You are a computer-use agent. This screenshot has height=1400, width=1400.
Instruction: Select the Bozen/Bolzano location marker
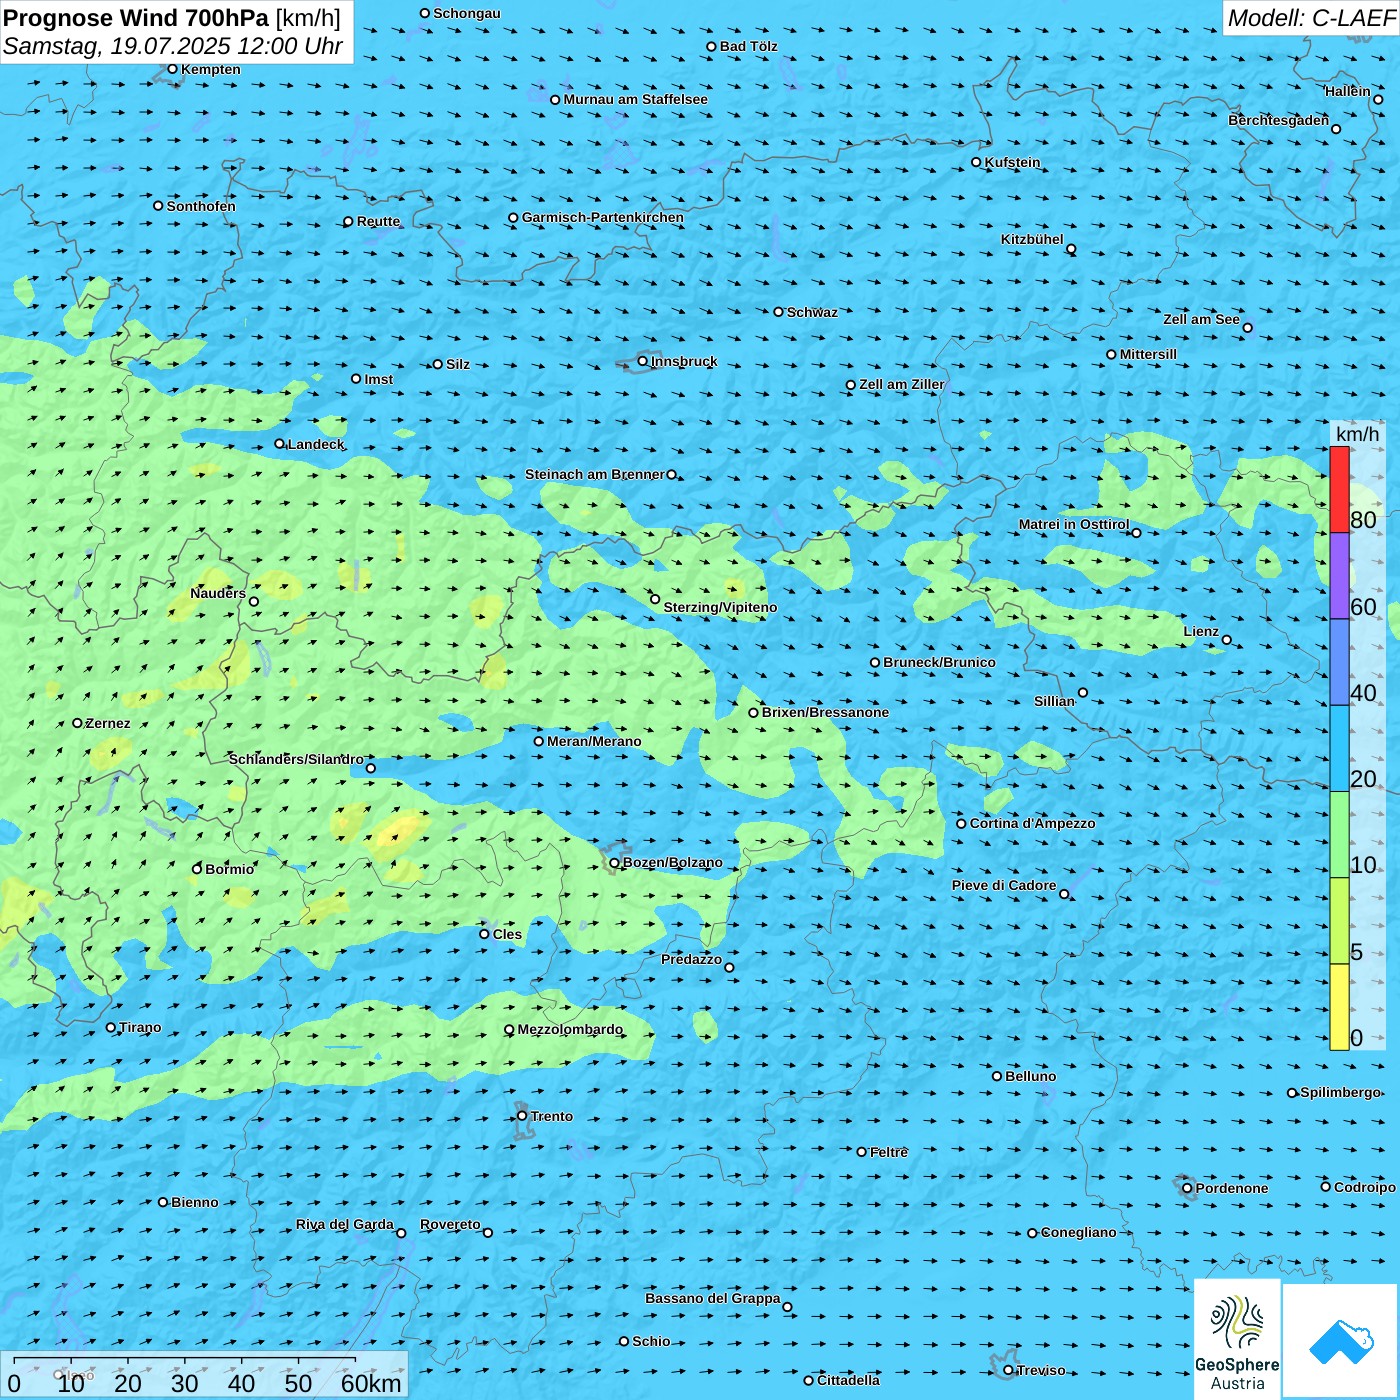coord(615,863)
